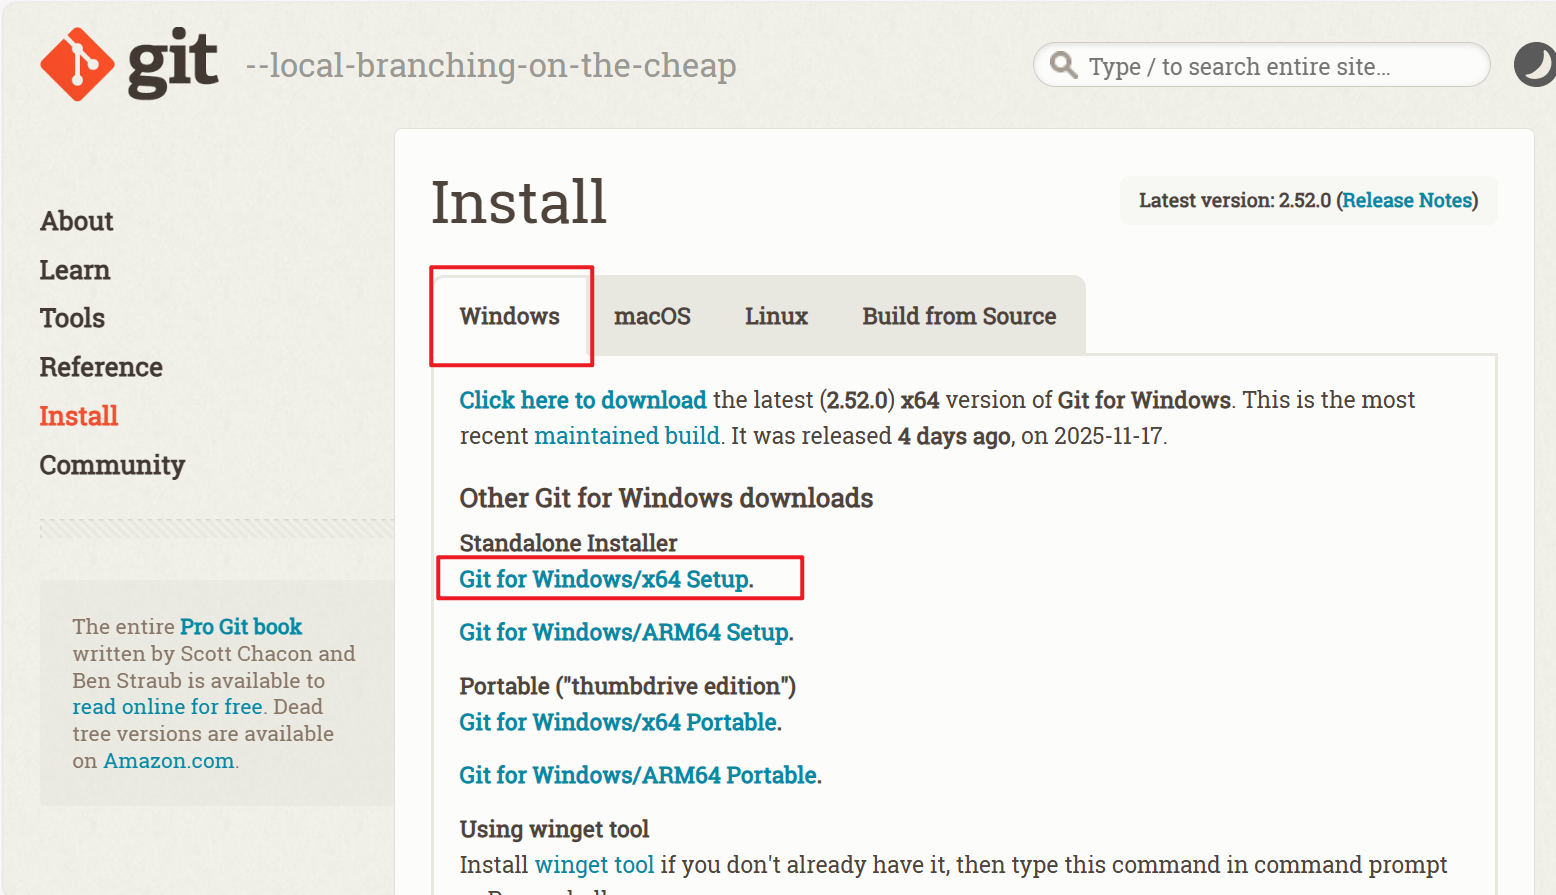The image size is (1556, 895).
Task: Click the orange Git diamond logo icon
Action: (77, 65)
